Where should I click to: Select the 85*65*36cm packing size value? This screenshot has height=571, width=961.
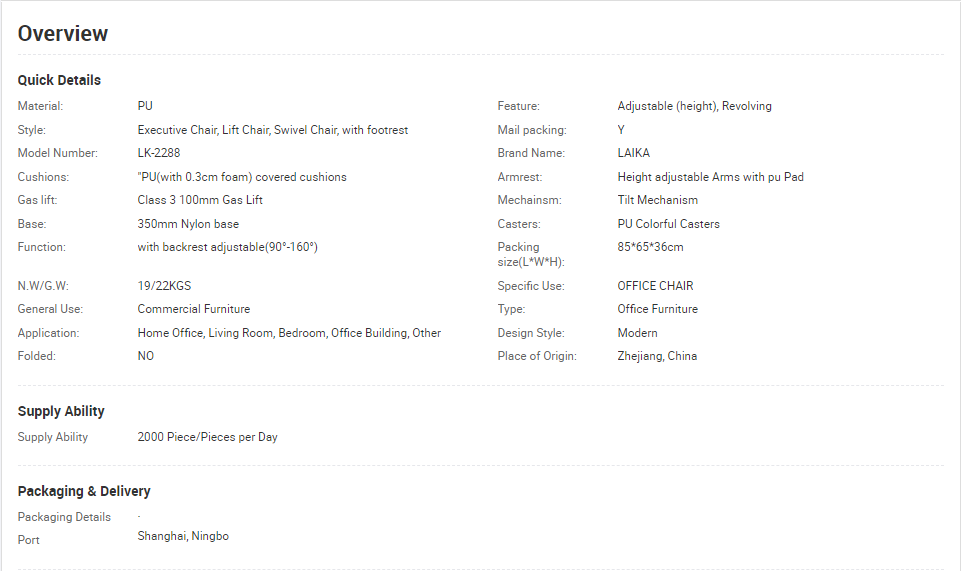pos(650,248)
